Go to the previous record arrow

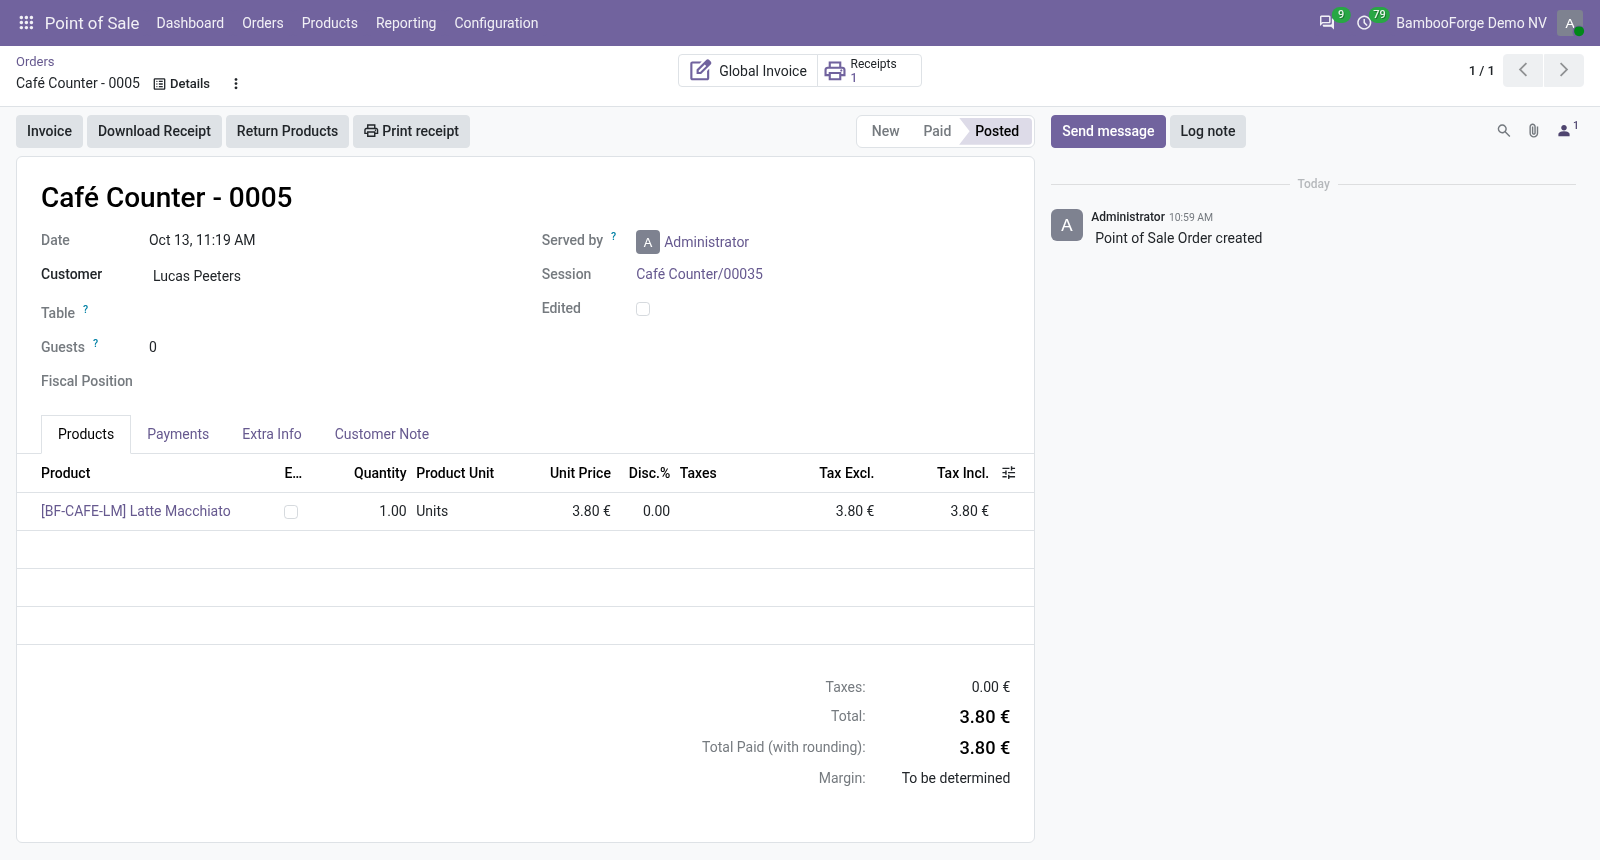pyautogui.click(x=1523, y=70)
